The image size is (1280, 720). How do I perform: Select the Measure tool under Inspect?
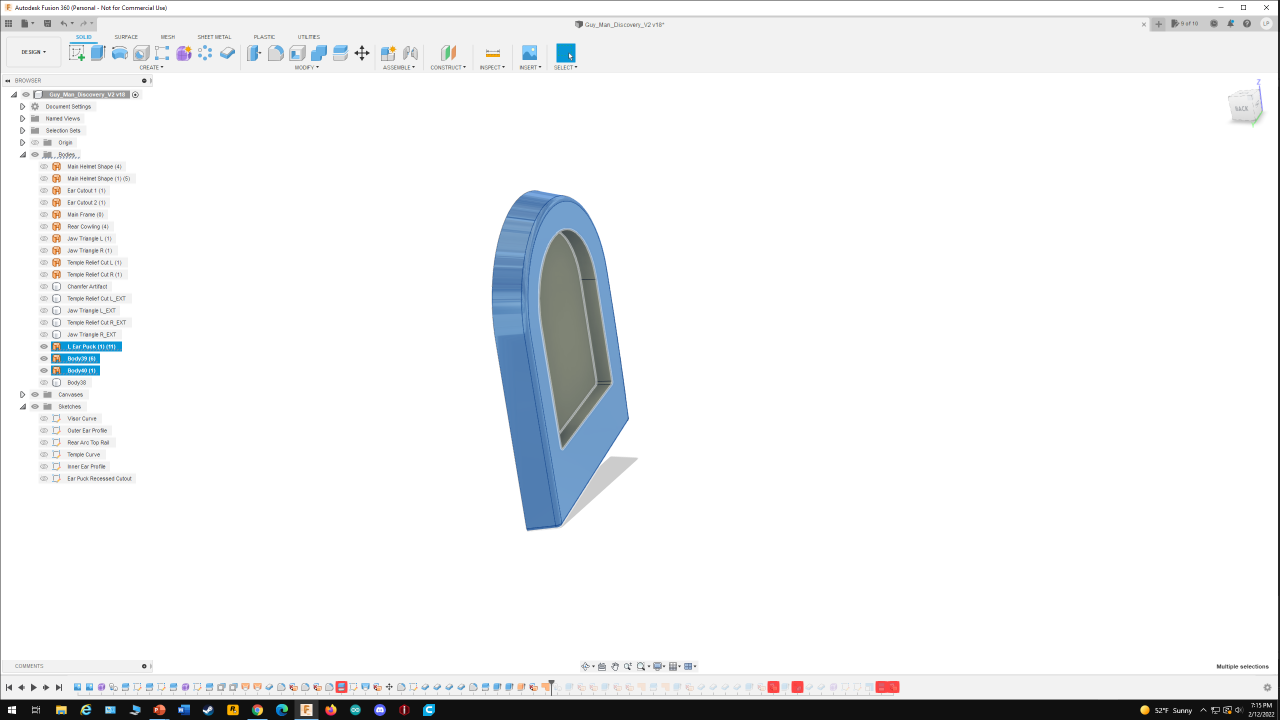pyautogui.click(x=490, y=51)
